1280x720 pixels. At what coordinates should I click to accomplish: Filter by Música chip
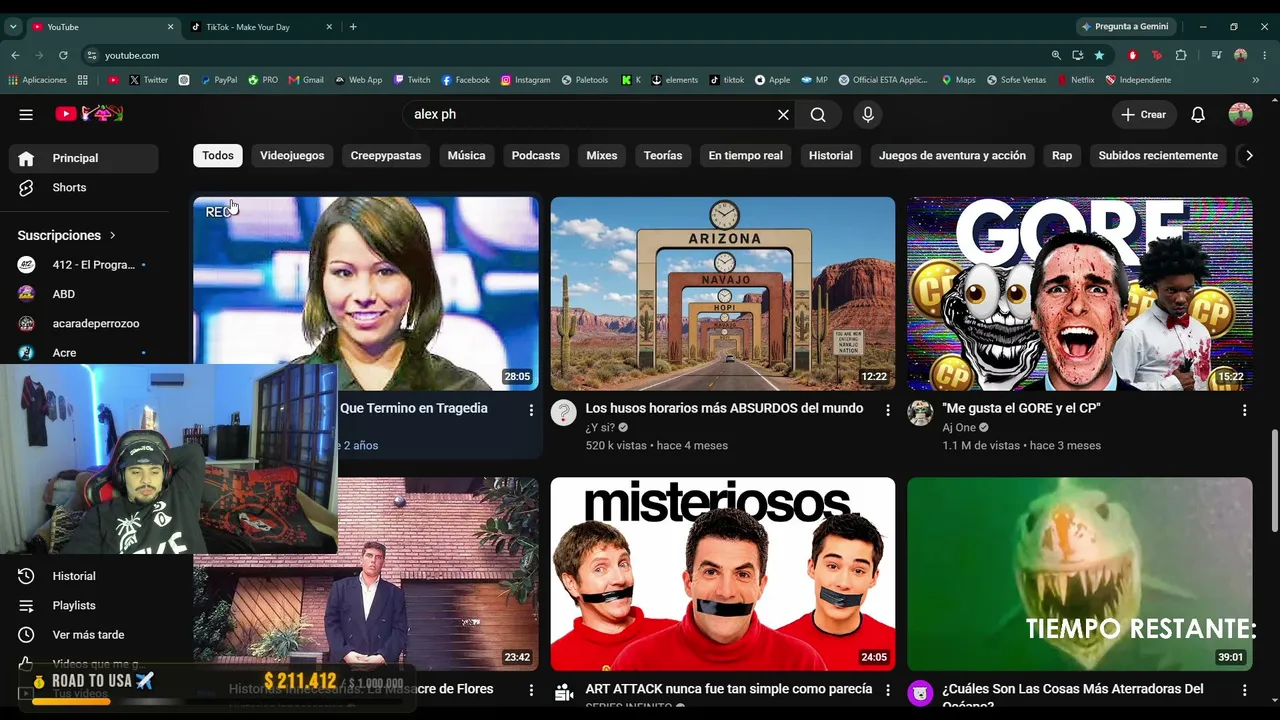point(466,155)
